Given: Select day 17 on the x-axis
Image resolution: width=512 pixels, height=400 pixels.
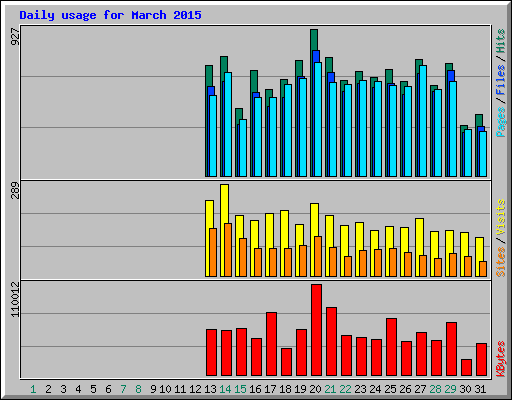Looking at the screenshot, I should click(270, 389).
